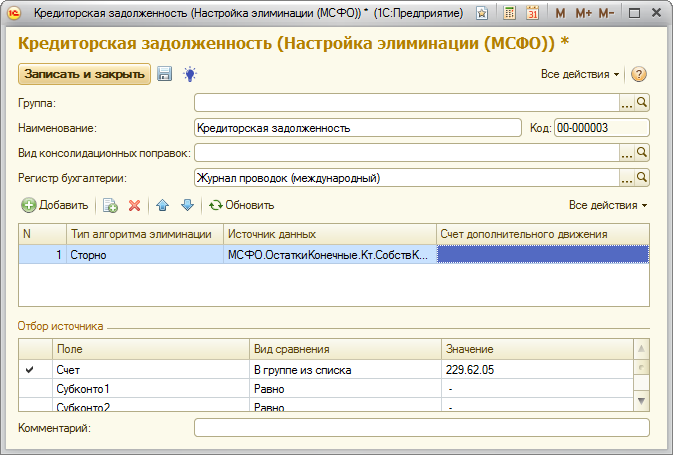Click the Обновить refresh button
The width and height of the screenshot is (673, 455).
tap(241, 205)
